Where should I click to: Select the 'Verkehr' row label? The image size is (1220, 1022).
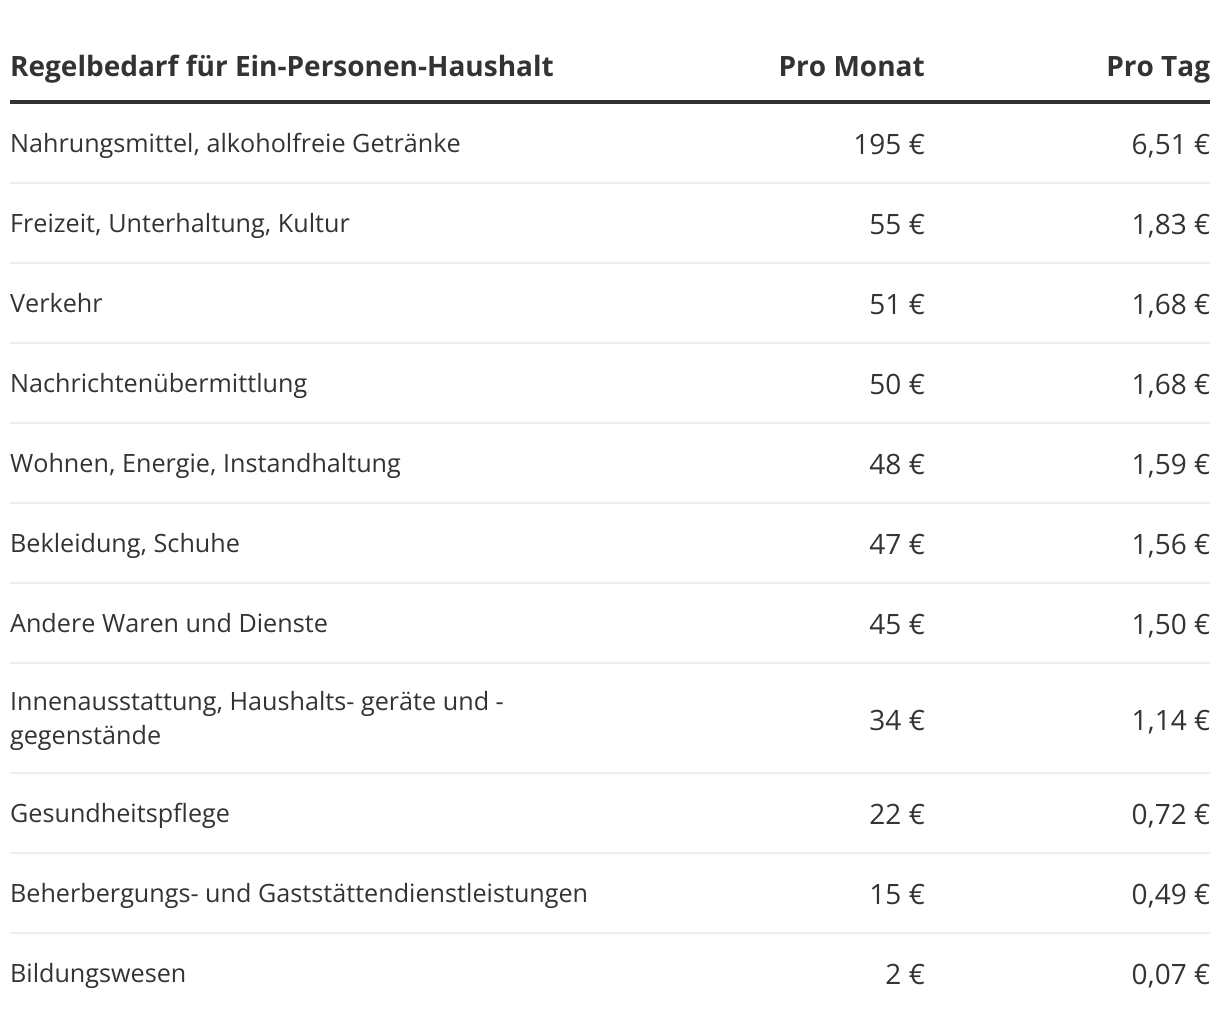click(x=56, y=303)
